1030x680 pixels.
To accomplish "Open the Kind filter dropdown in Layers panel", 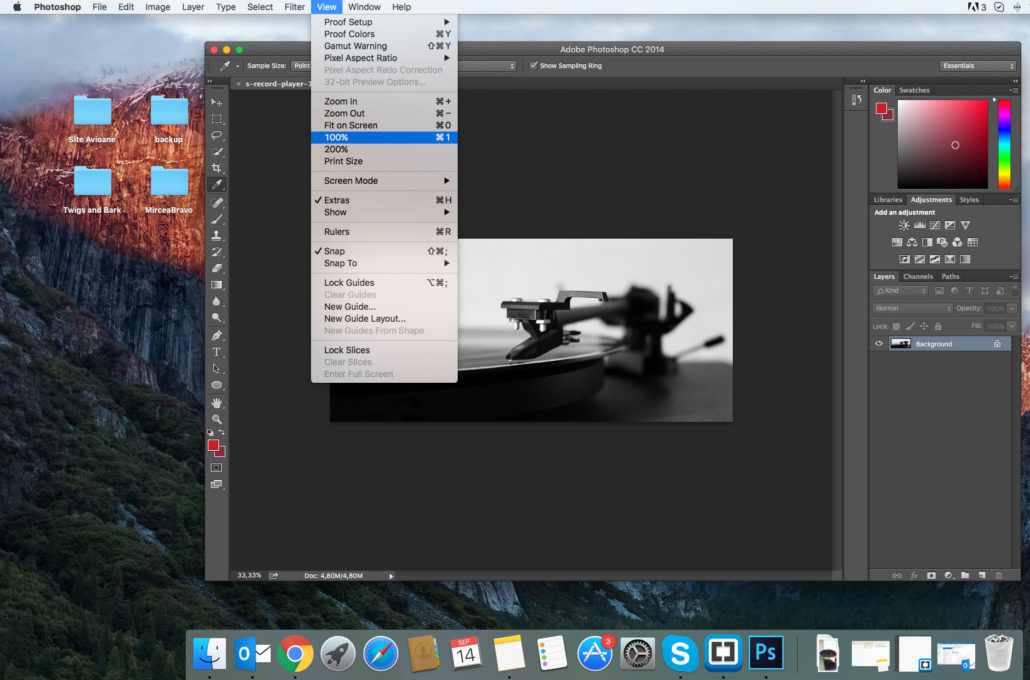I will tap(902, 290).
